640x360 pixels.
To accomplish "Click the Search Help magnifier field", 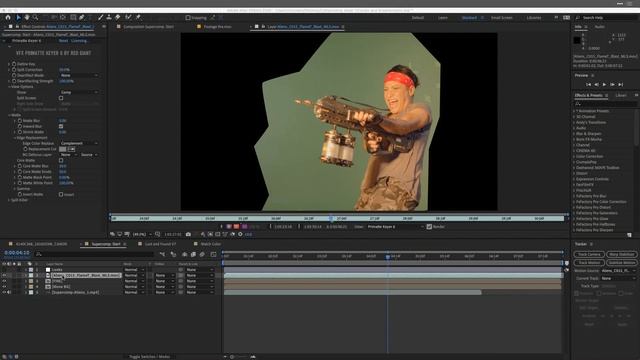I will (606, 18).
